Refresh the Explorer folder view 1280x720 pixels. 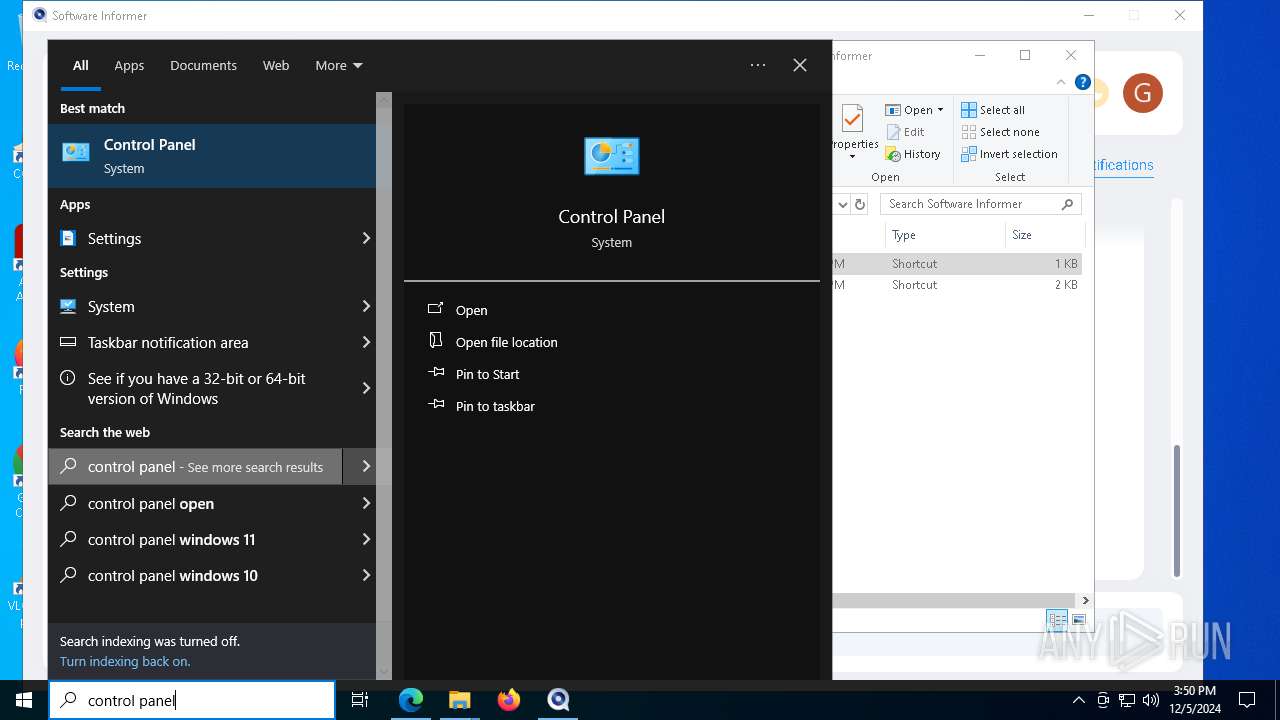pyautogui.click(x=860, y=204)
